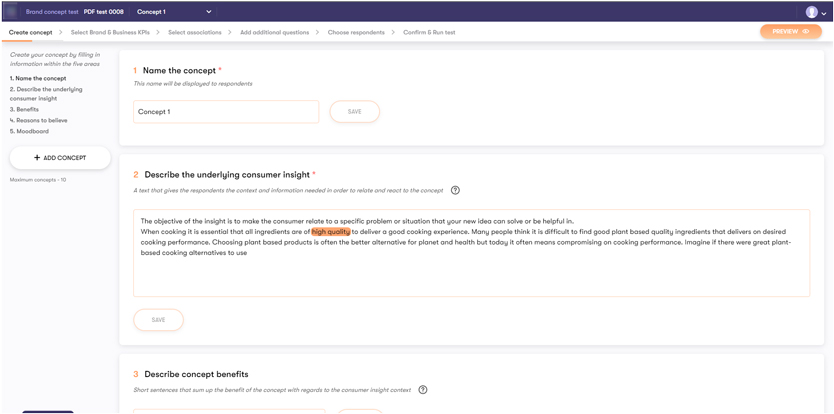Jump to Moodboard section in sidebar

pyautogui.click(x=30, y=131)
